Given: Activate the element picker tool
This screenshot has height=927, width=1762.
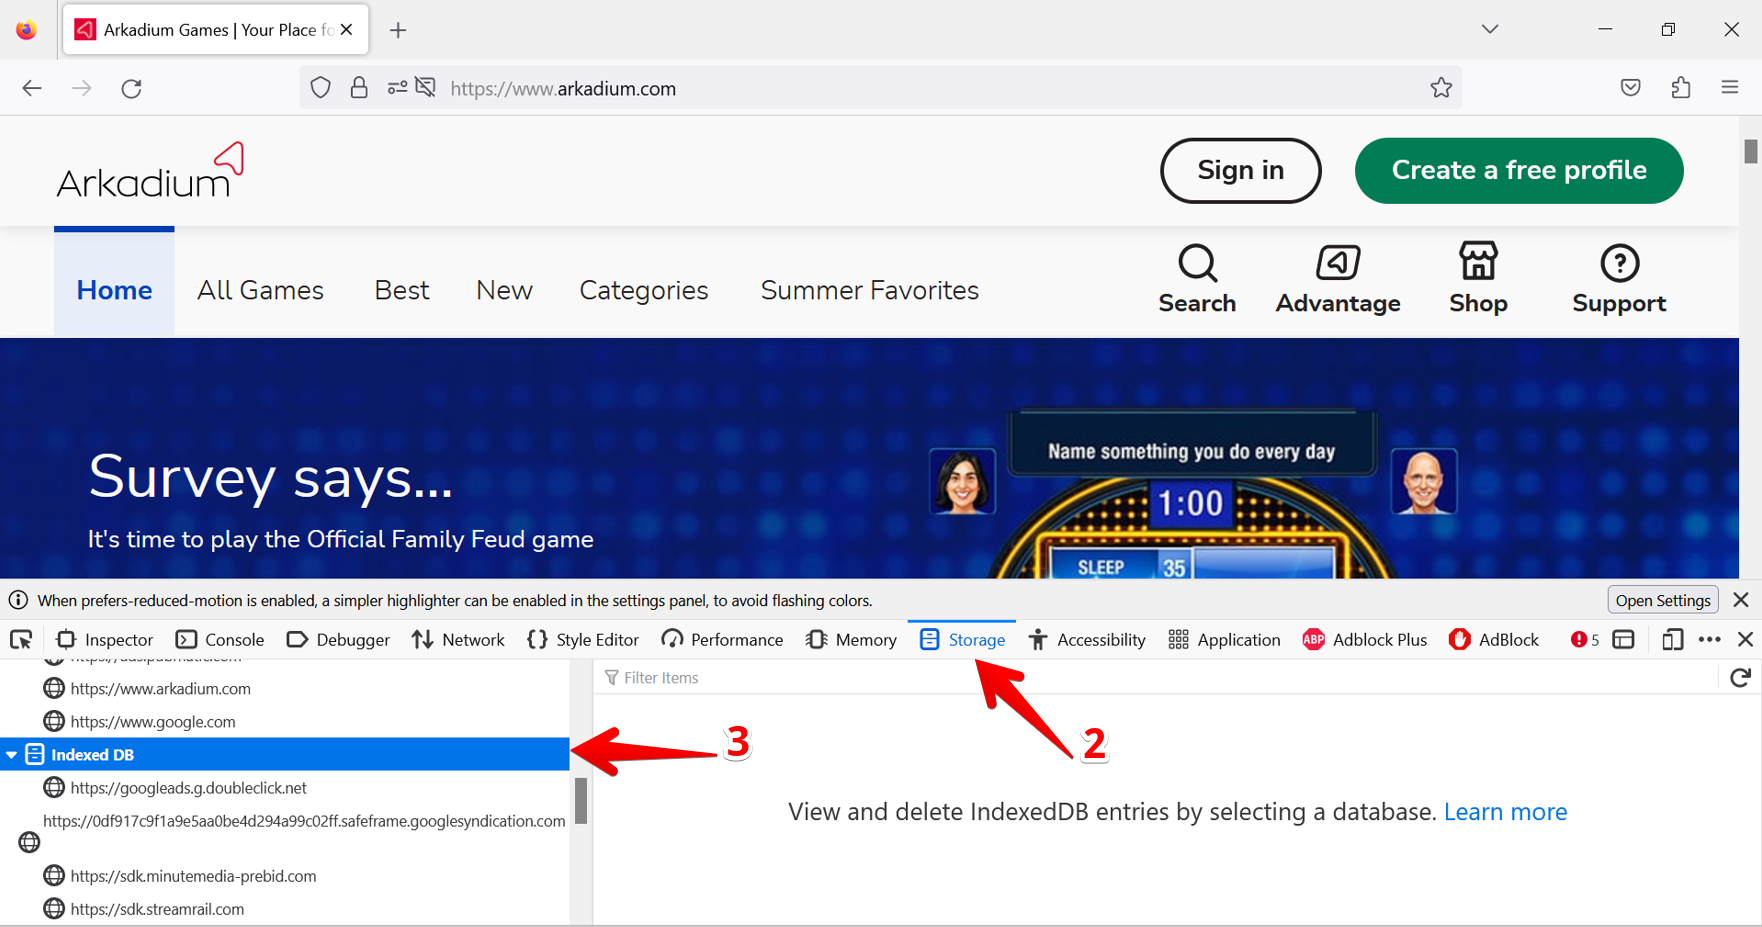Looking at the screenshot, I should point(21,640).
